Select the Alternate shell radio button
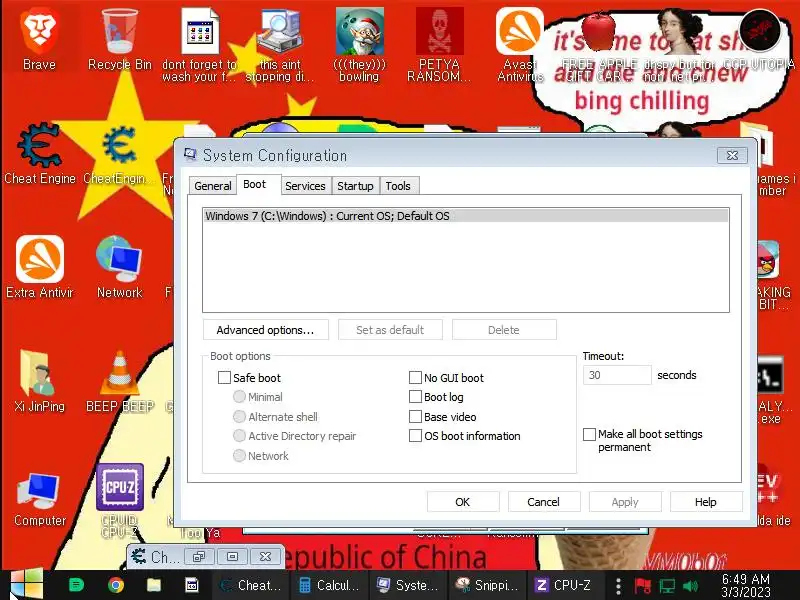The height and width of the screenshot is (600, 800). click(x=239, y=416)
